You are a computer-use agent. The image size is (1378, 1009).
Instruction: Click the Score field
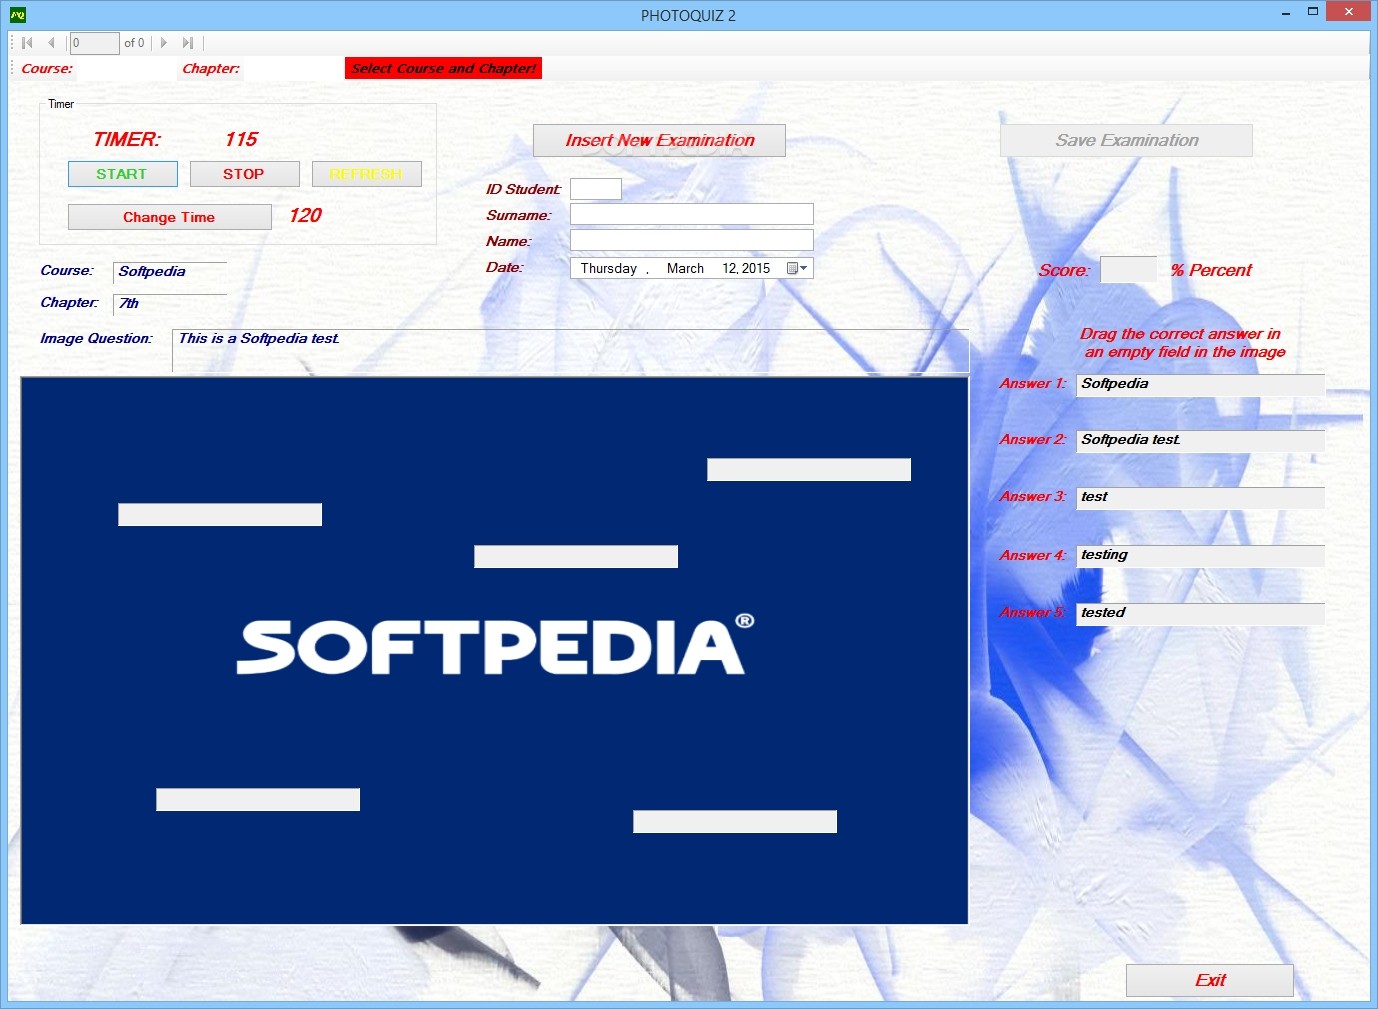tap(1128, 270)
